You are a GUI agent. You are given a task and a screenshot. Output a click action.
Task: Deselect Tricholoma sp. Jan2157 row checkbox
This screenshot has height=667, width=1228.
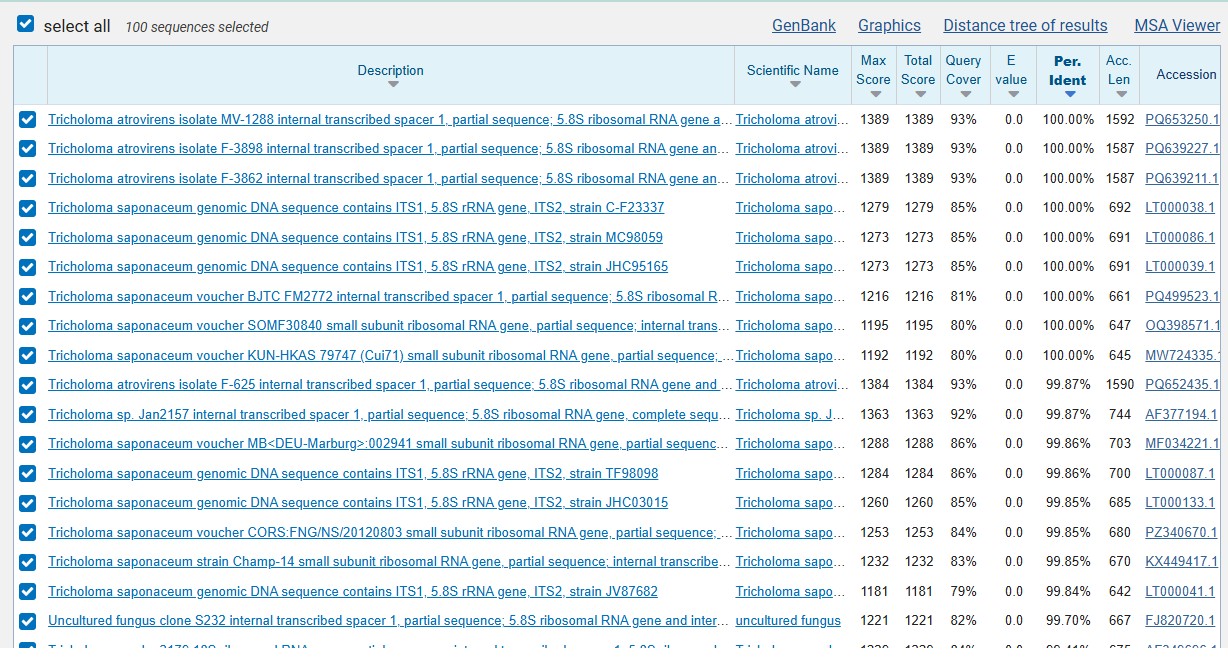[28, 414]
